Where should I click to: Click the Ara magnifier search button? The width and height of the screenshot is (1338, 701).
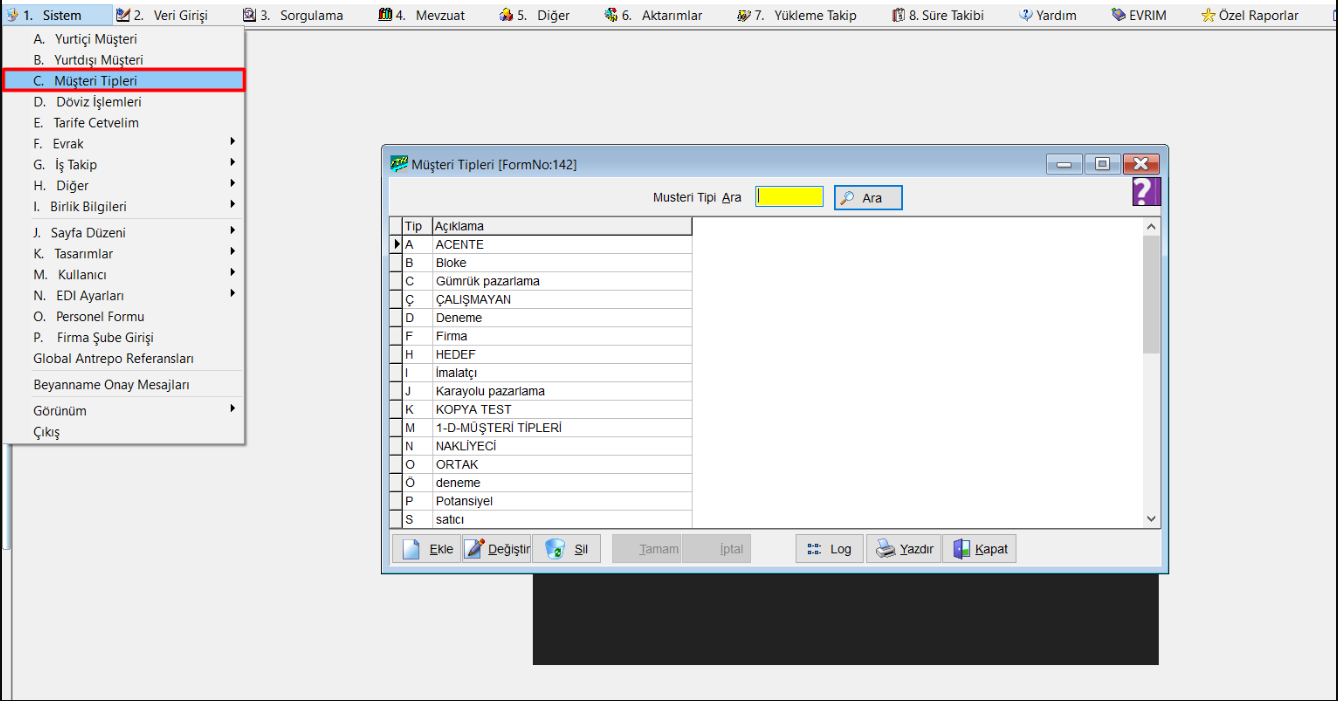pos(868,198)
